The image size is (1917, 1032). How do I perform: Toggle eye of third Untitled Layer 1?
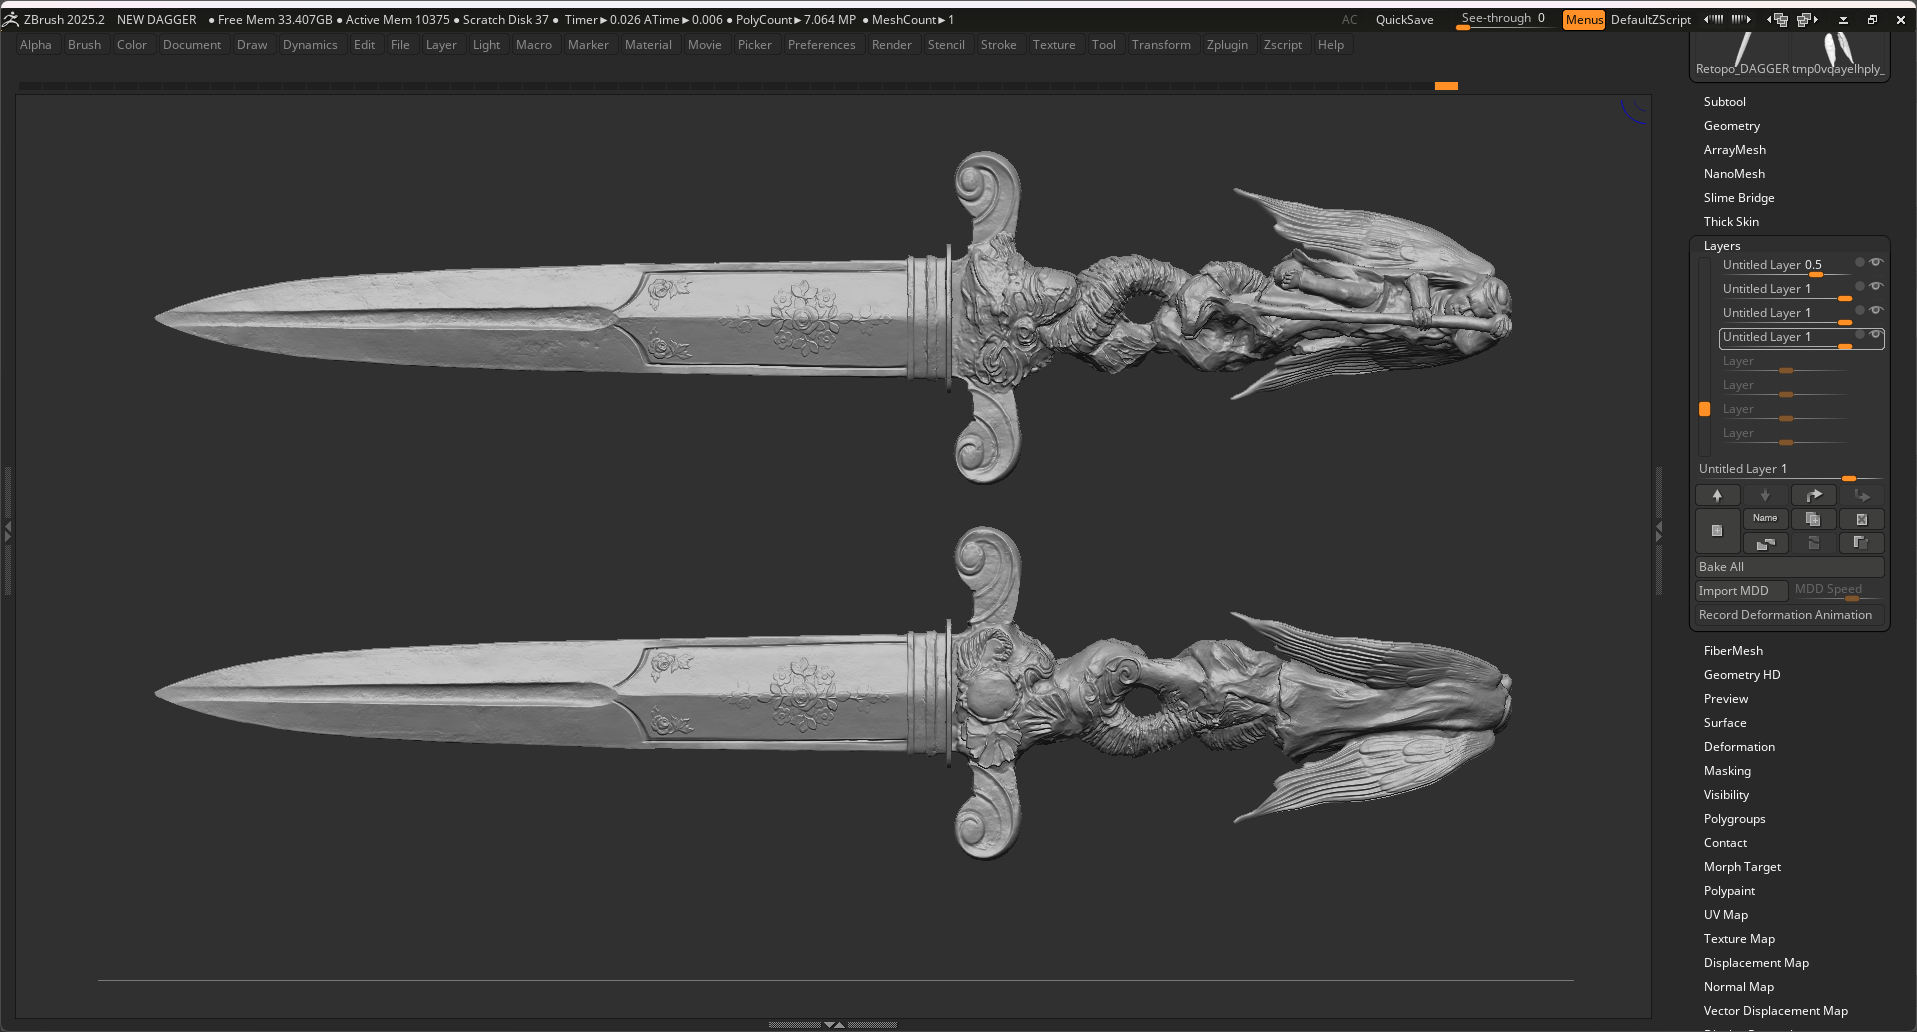click(x=1876, y=310)
